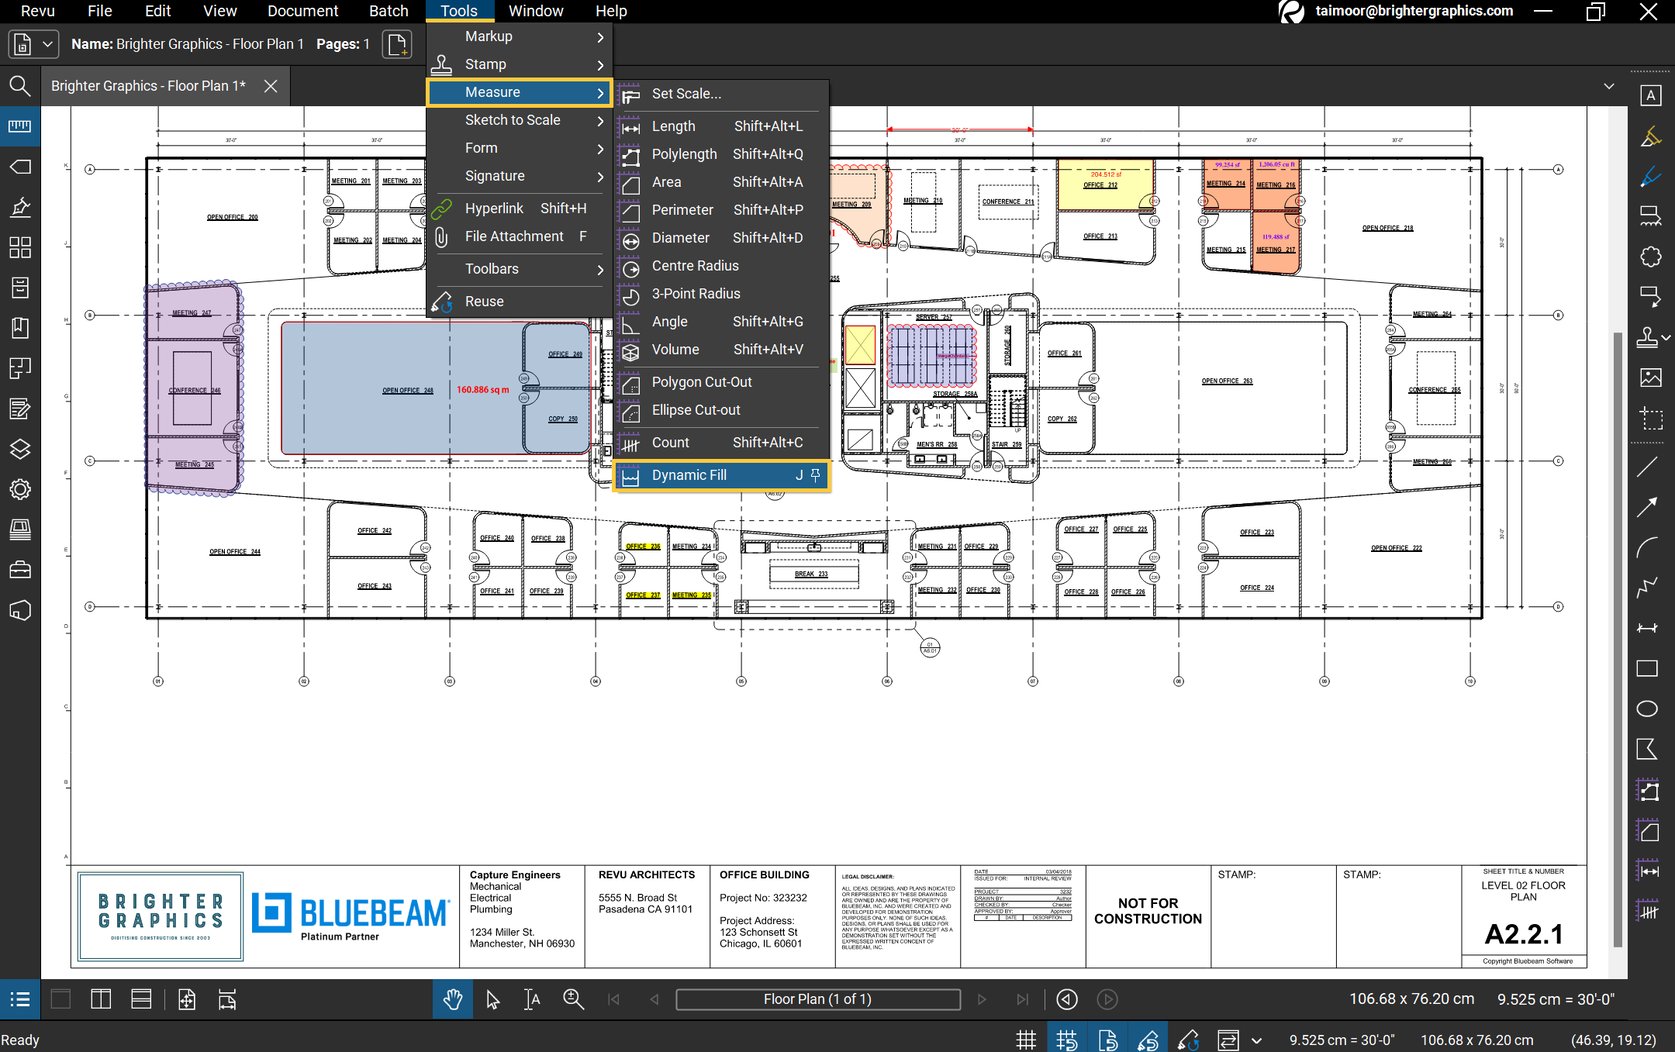Click the Floor Plan (1 of 1) page field

(x=817, y=999)
